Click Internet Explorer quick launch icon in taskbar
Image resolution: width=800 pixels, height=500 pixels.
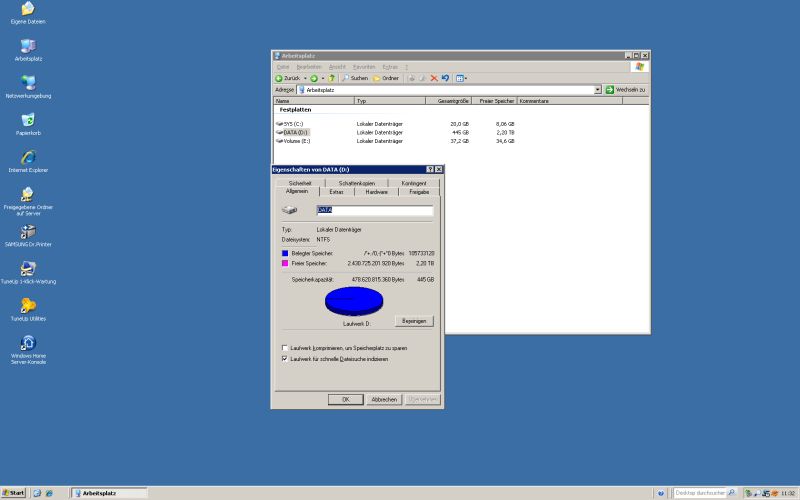(x=49, y=493)
